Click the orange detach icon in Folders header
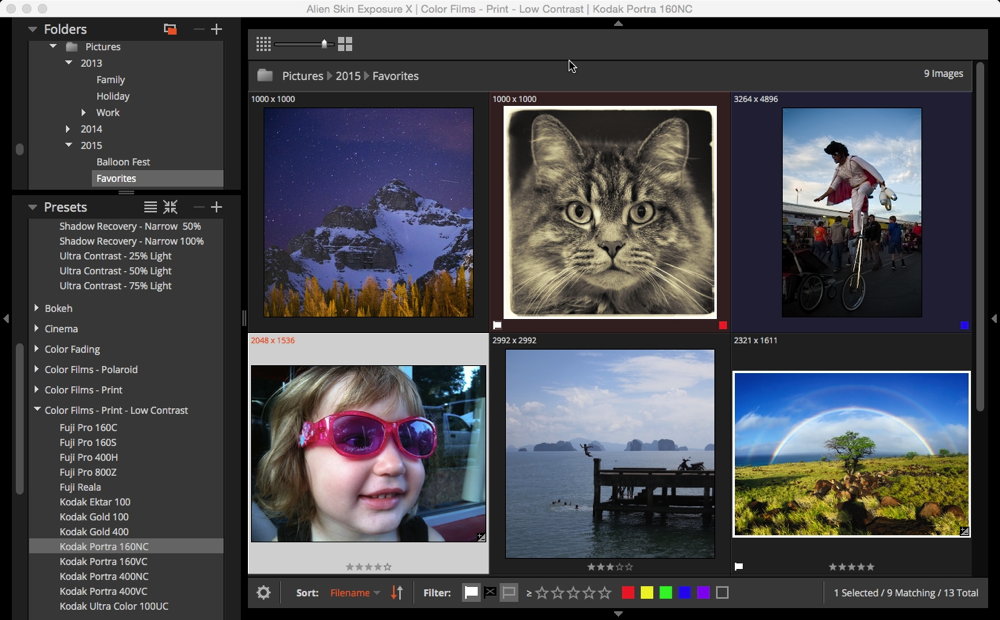This screenshot has height=620, width=1000. pyautogui.click(x=170, y=30)
